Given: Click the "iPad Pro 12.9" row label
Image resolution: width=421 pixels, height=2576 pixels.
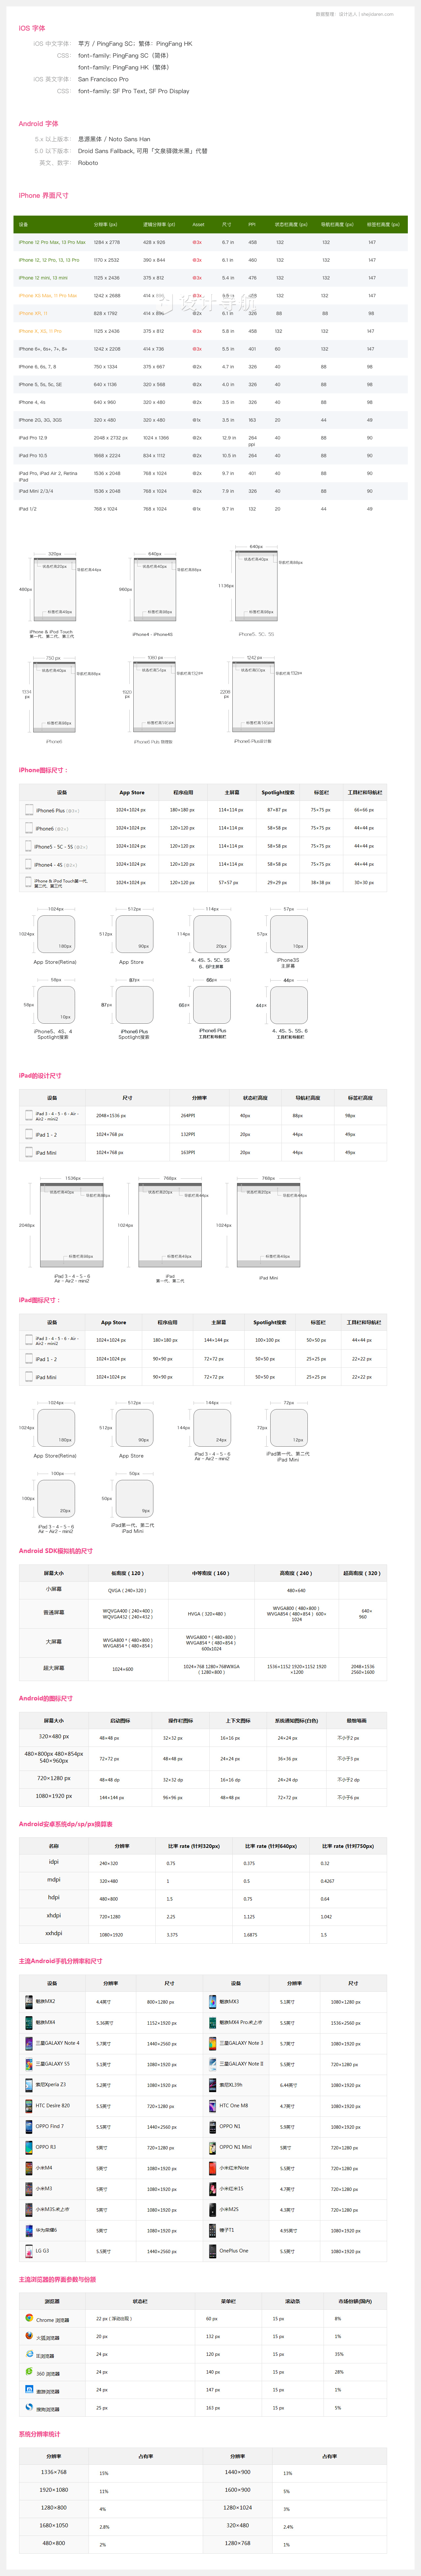Looking at the screenshot, I should (x=33, y=438).
